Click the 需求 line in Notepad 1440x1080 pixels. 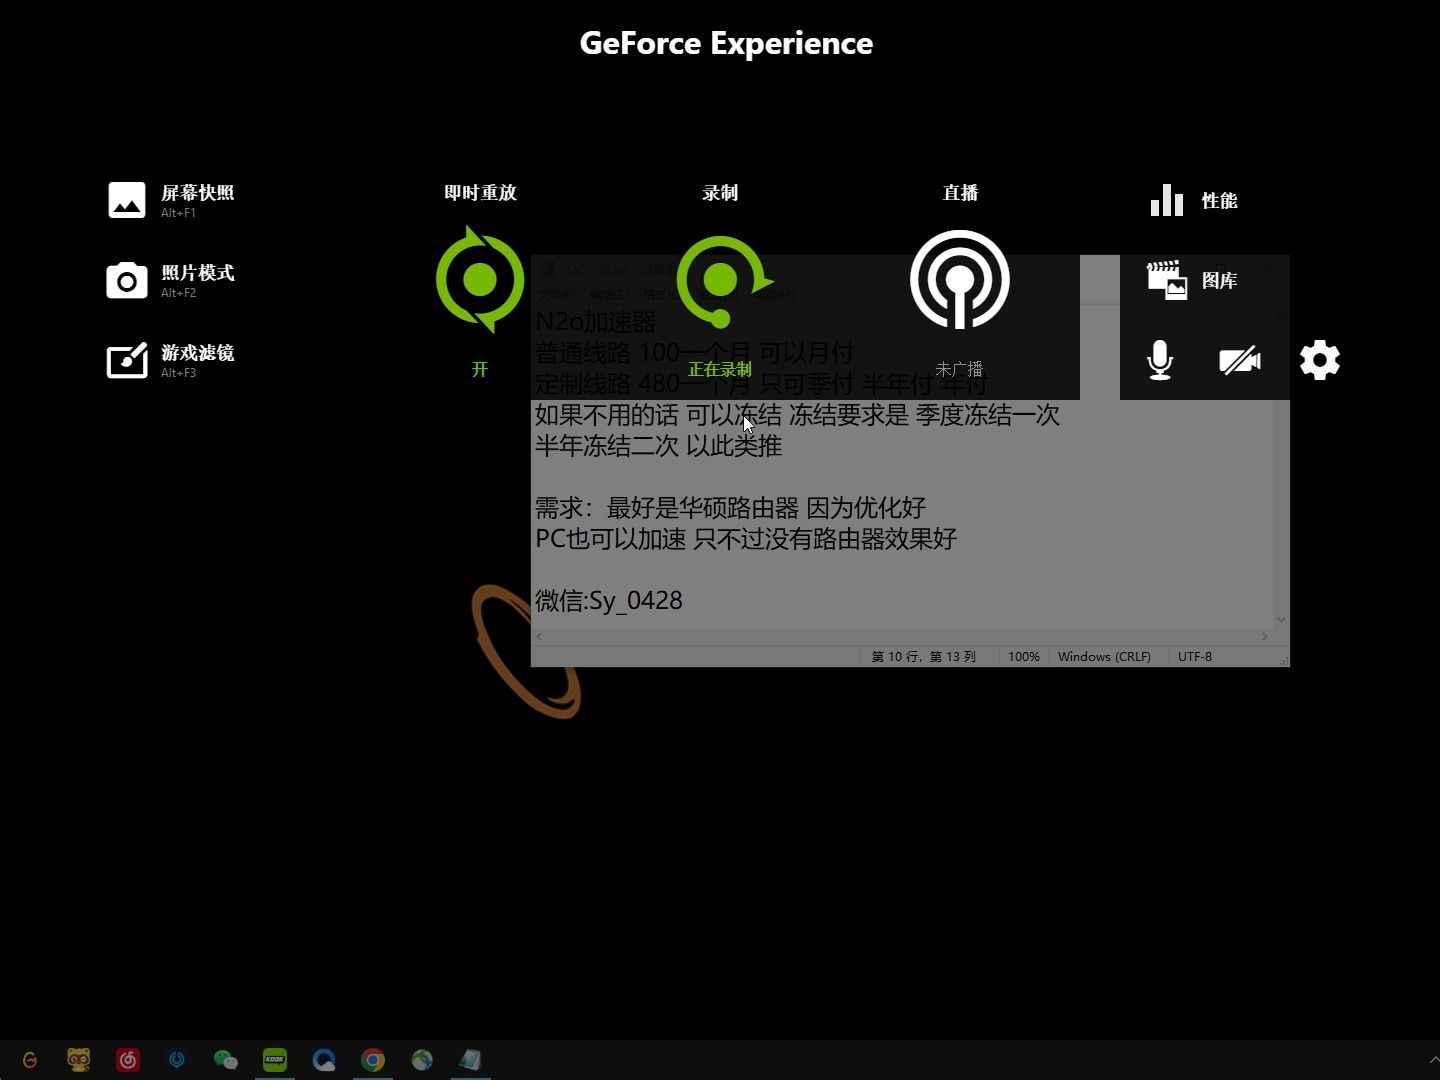(731, 507)
